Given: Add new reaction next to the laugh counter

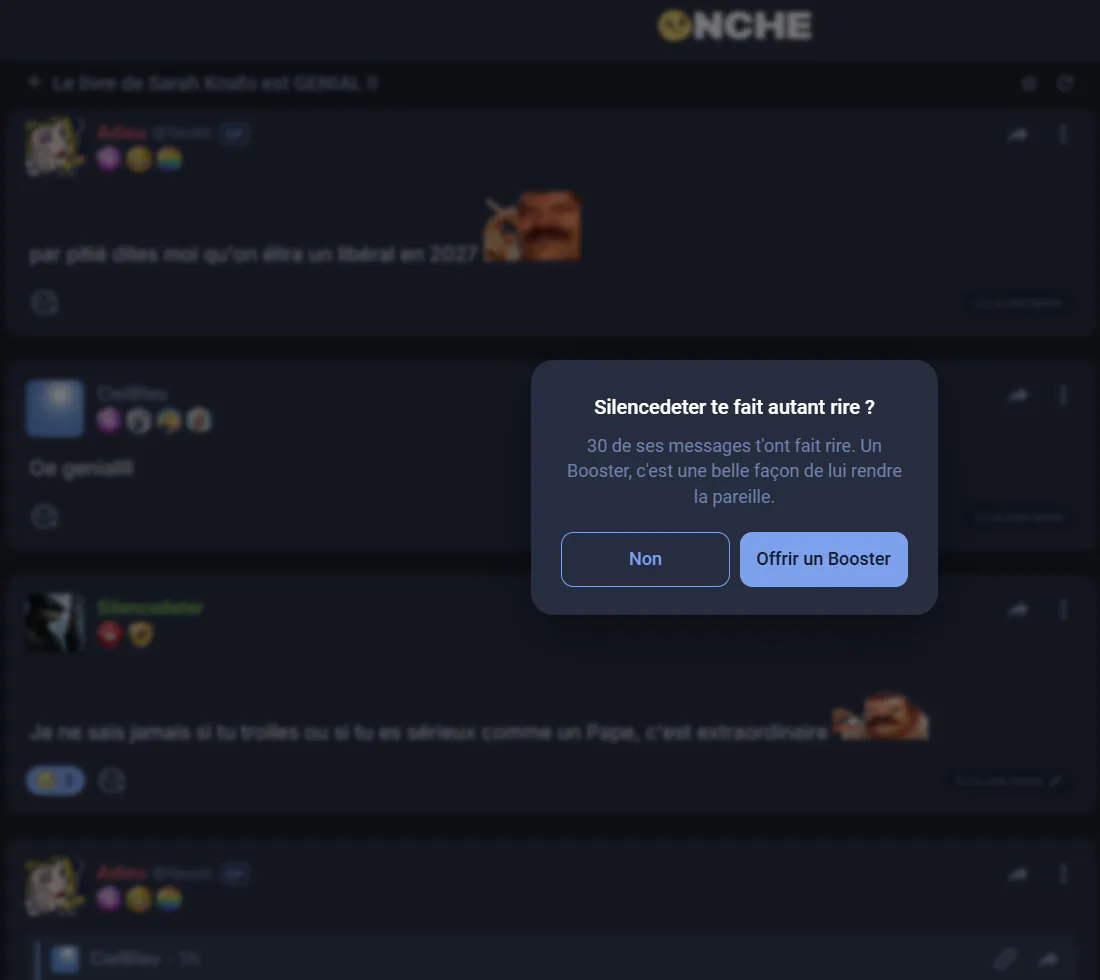Looking at the screenshot, I should click(111, 780).
